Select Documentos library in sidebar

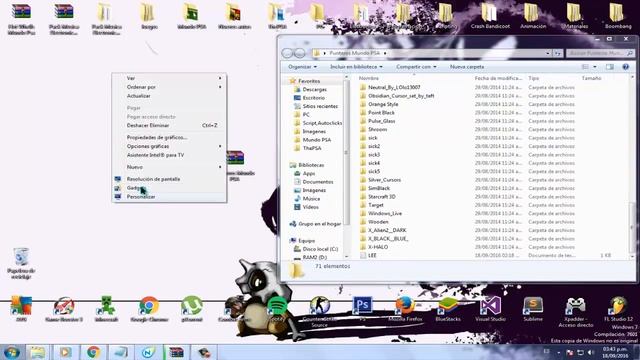(318, 182)
